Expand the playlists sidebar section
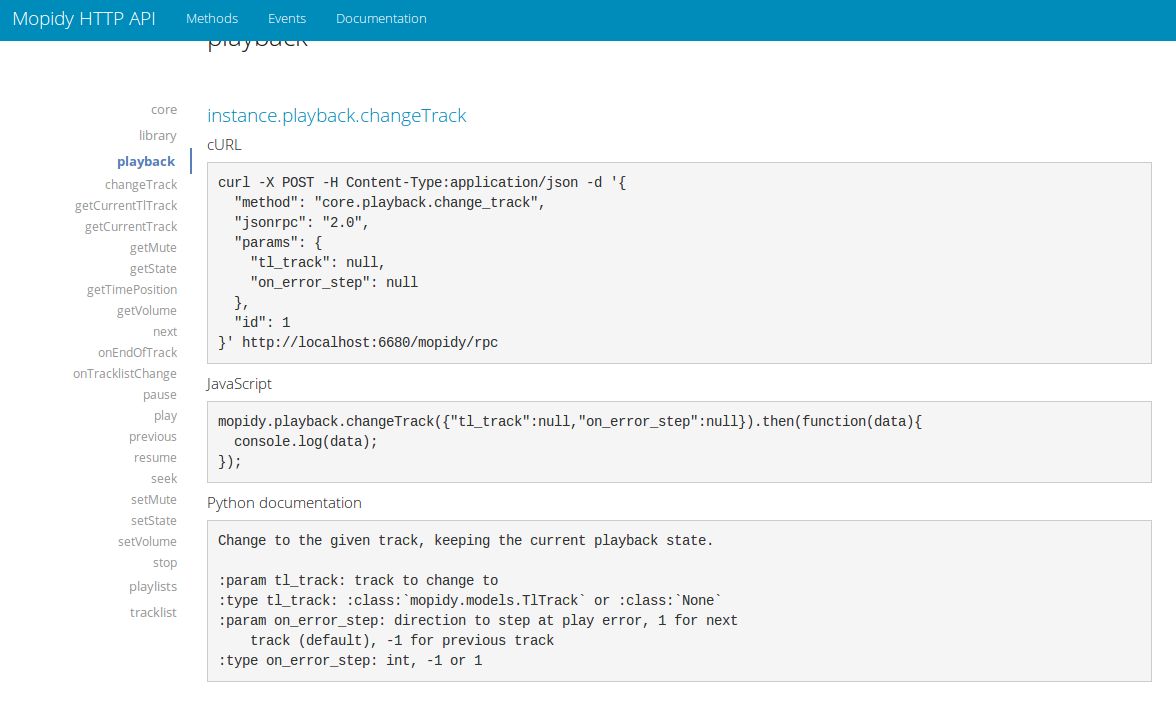 tap(153, 587)
